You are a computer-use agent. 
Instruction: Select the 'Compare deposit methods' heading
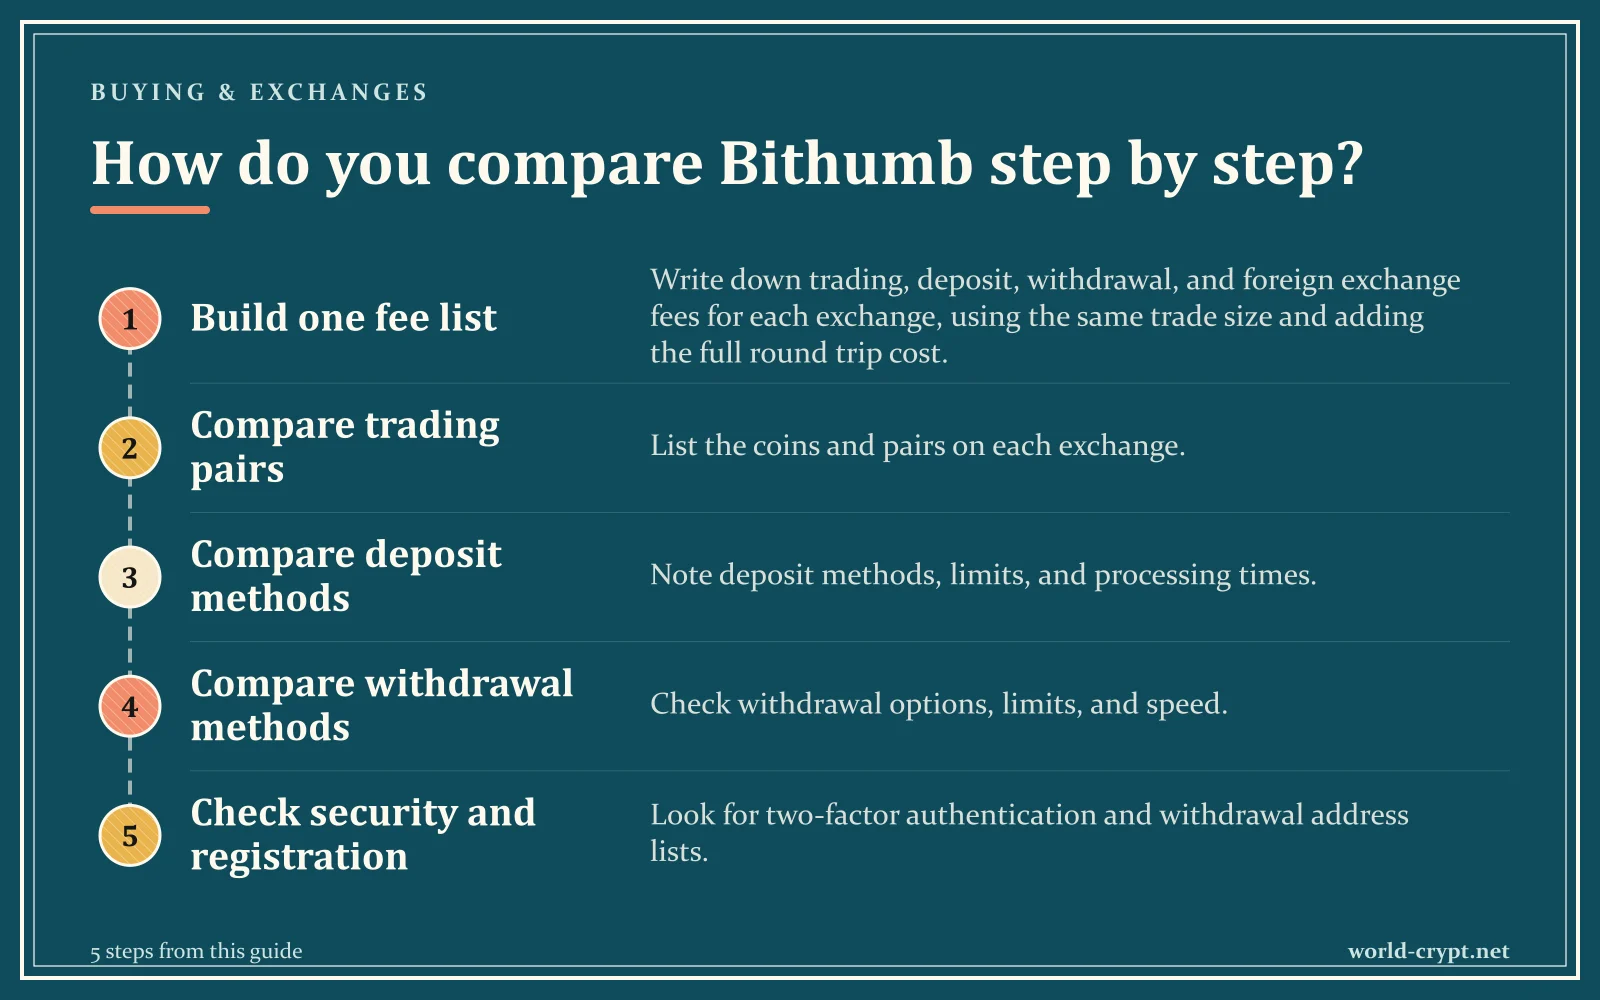(346, 576)
